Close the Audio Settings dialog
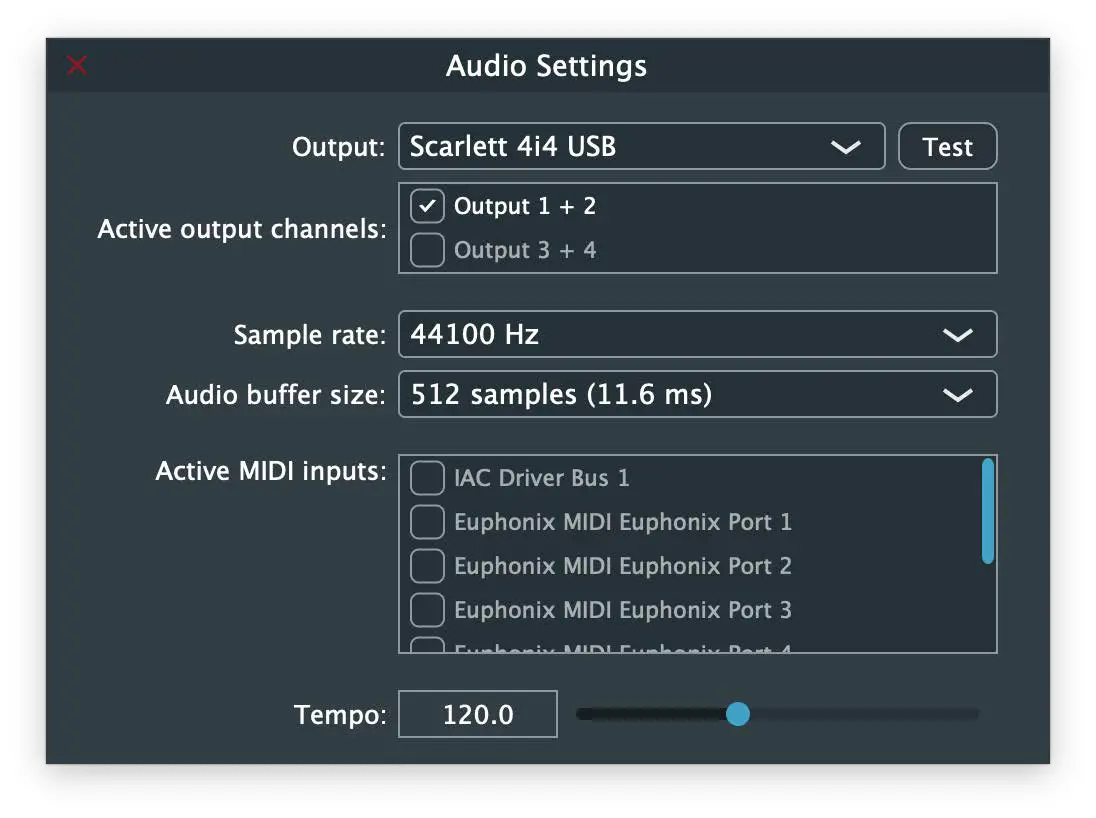 click(x=76, y=65)
